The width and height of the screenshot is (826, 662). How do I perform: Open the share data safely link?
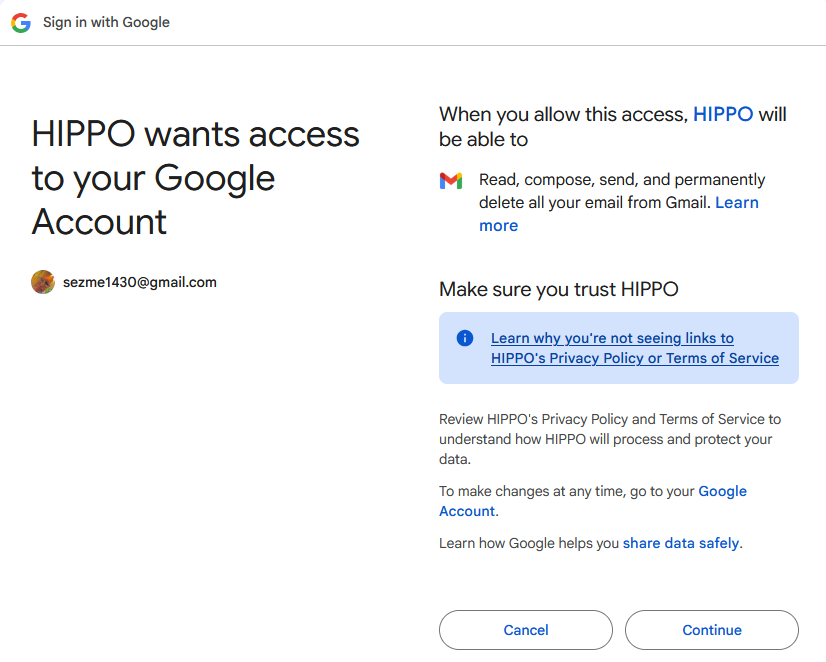681,543
